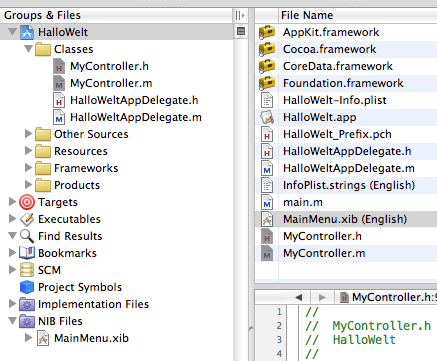437x361 pixels.
Task: Collapse the NIB Files group
Action: point(12,321)
